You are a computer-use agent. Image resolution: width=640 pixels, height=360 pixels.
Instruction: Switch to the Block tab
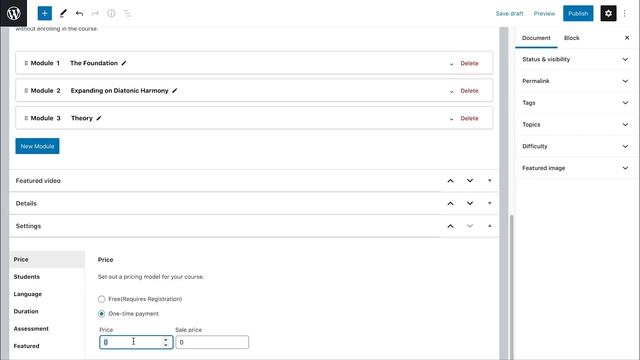point(571,38)
